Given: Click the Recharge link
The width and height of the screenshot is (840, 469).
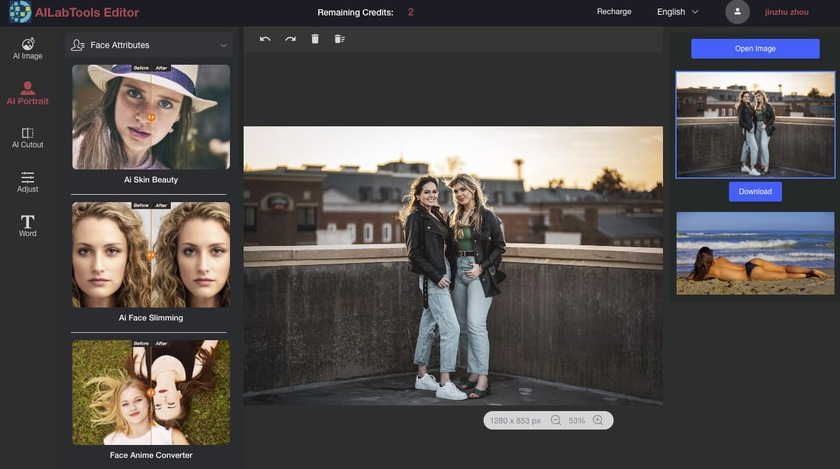Looking at the screenshot, I should (614, 12).
